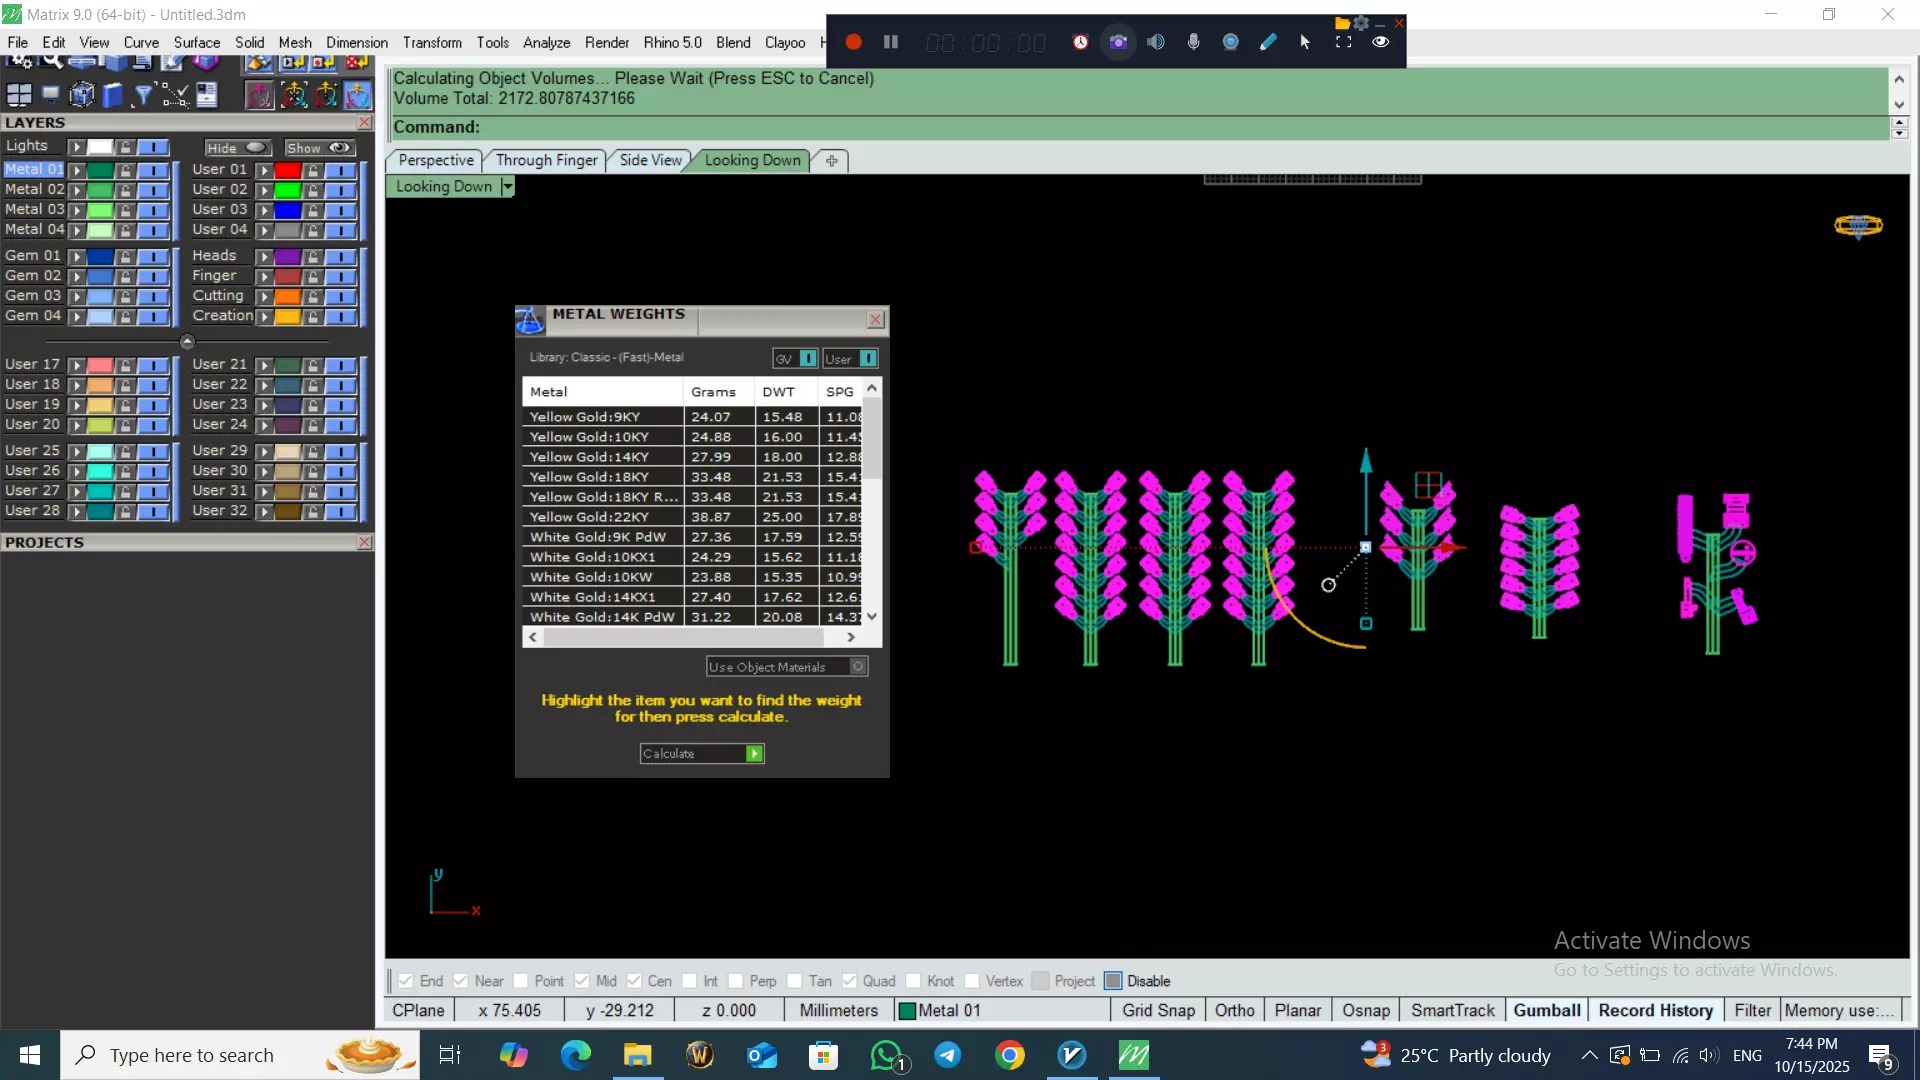This screenshot has width=1920, height=1080.
Task: Click the blue funnel selection filter icon
Action: click(x=143, y=95)
